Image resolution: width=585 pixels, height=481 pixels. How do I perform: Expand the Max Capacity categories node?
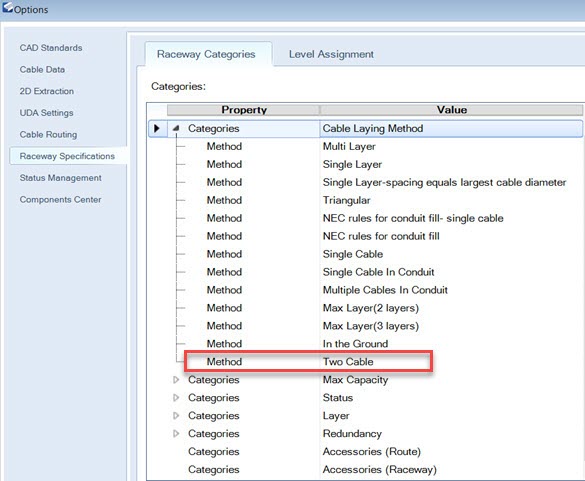point(176,380)
